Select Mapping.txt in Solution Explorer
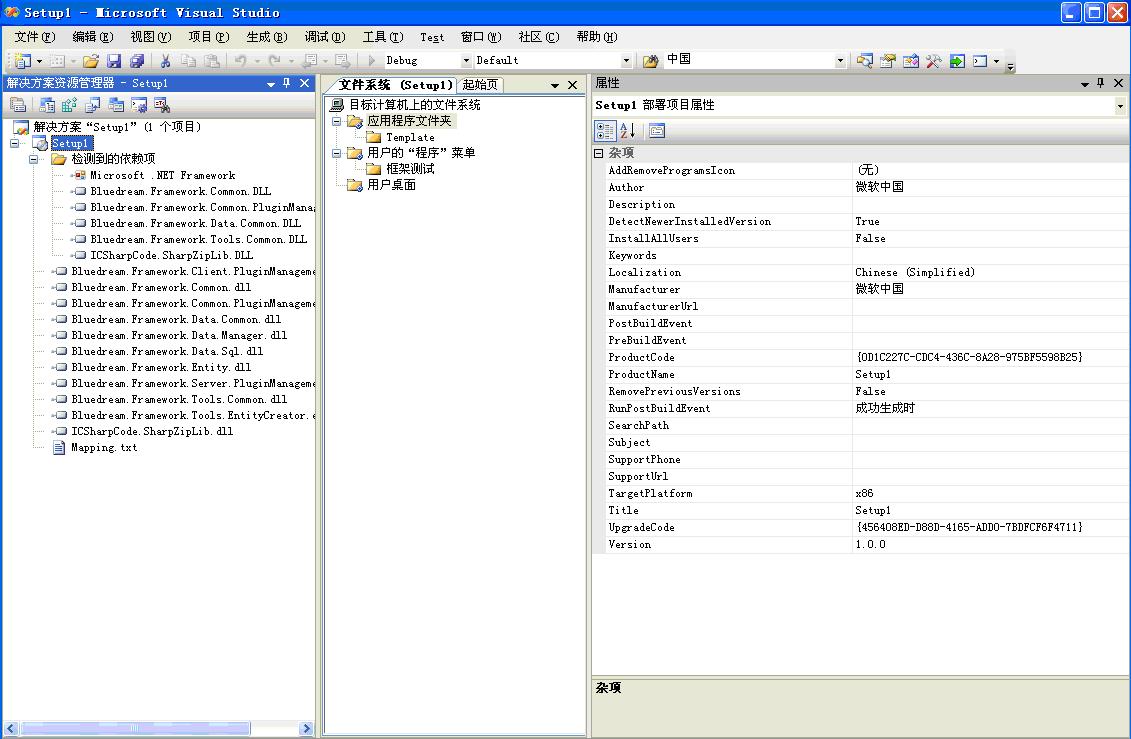Viewport: 1131px width, 739px height. coord(104,448)
